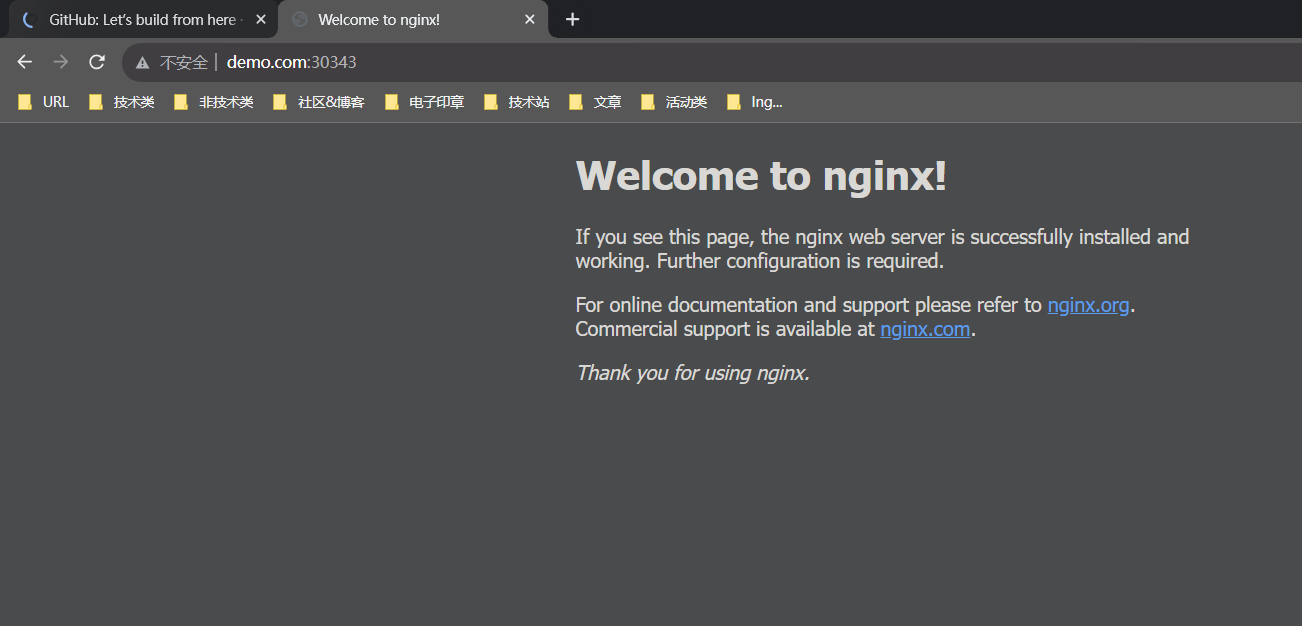The height and width of the screenshot is (626, 1302).
Task: Open the URL bookmark folder
Action: click(44, 102)
